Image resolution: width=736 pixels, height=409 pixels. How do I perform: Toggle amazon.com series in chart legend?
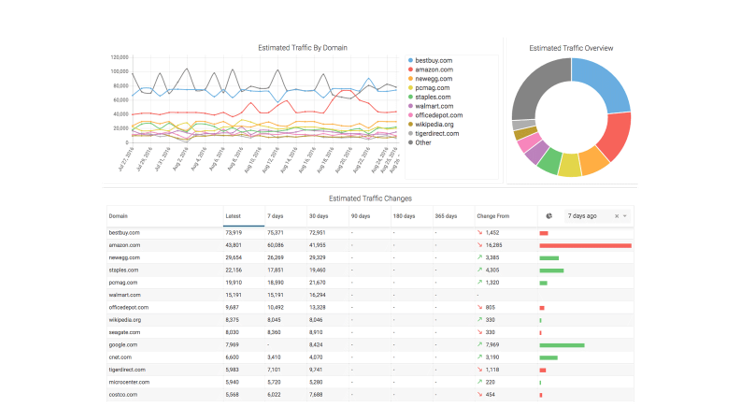[430, 69]
